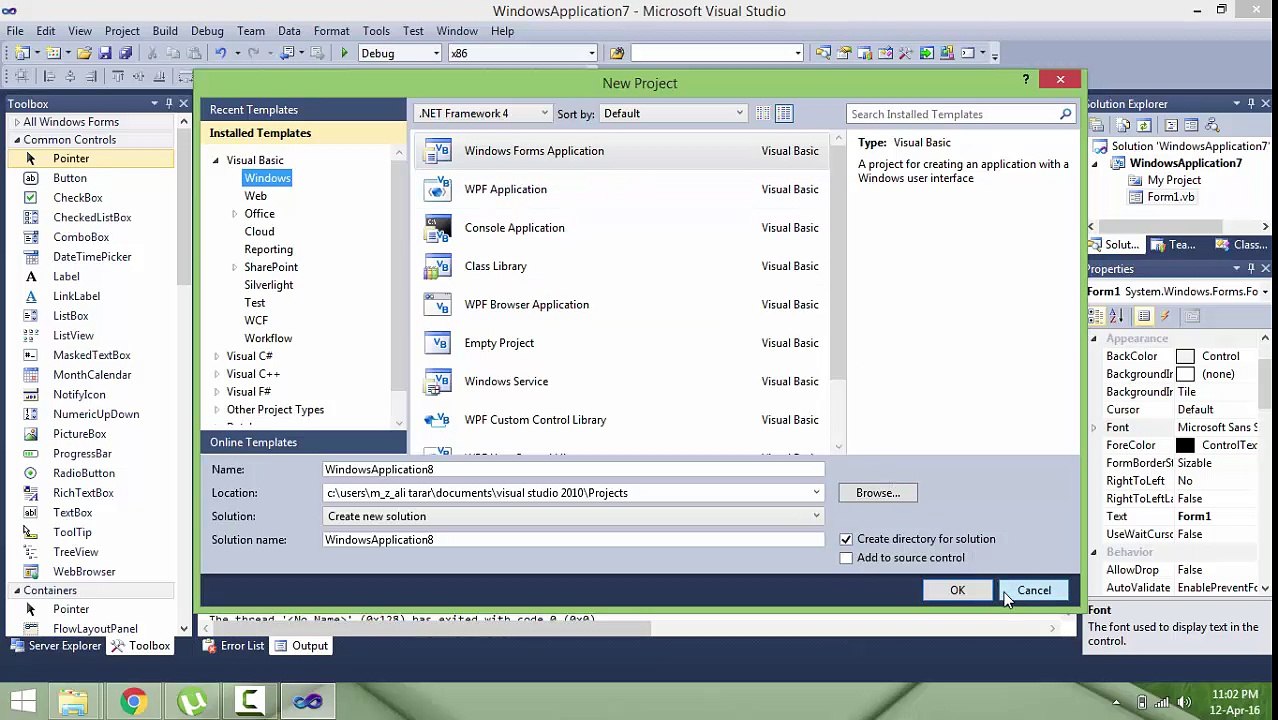Open the .NET Framework 4 dropdown
The height and width of the screenshot is (720, 1278).
pos(484,113)
